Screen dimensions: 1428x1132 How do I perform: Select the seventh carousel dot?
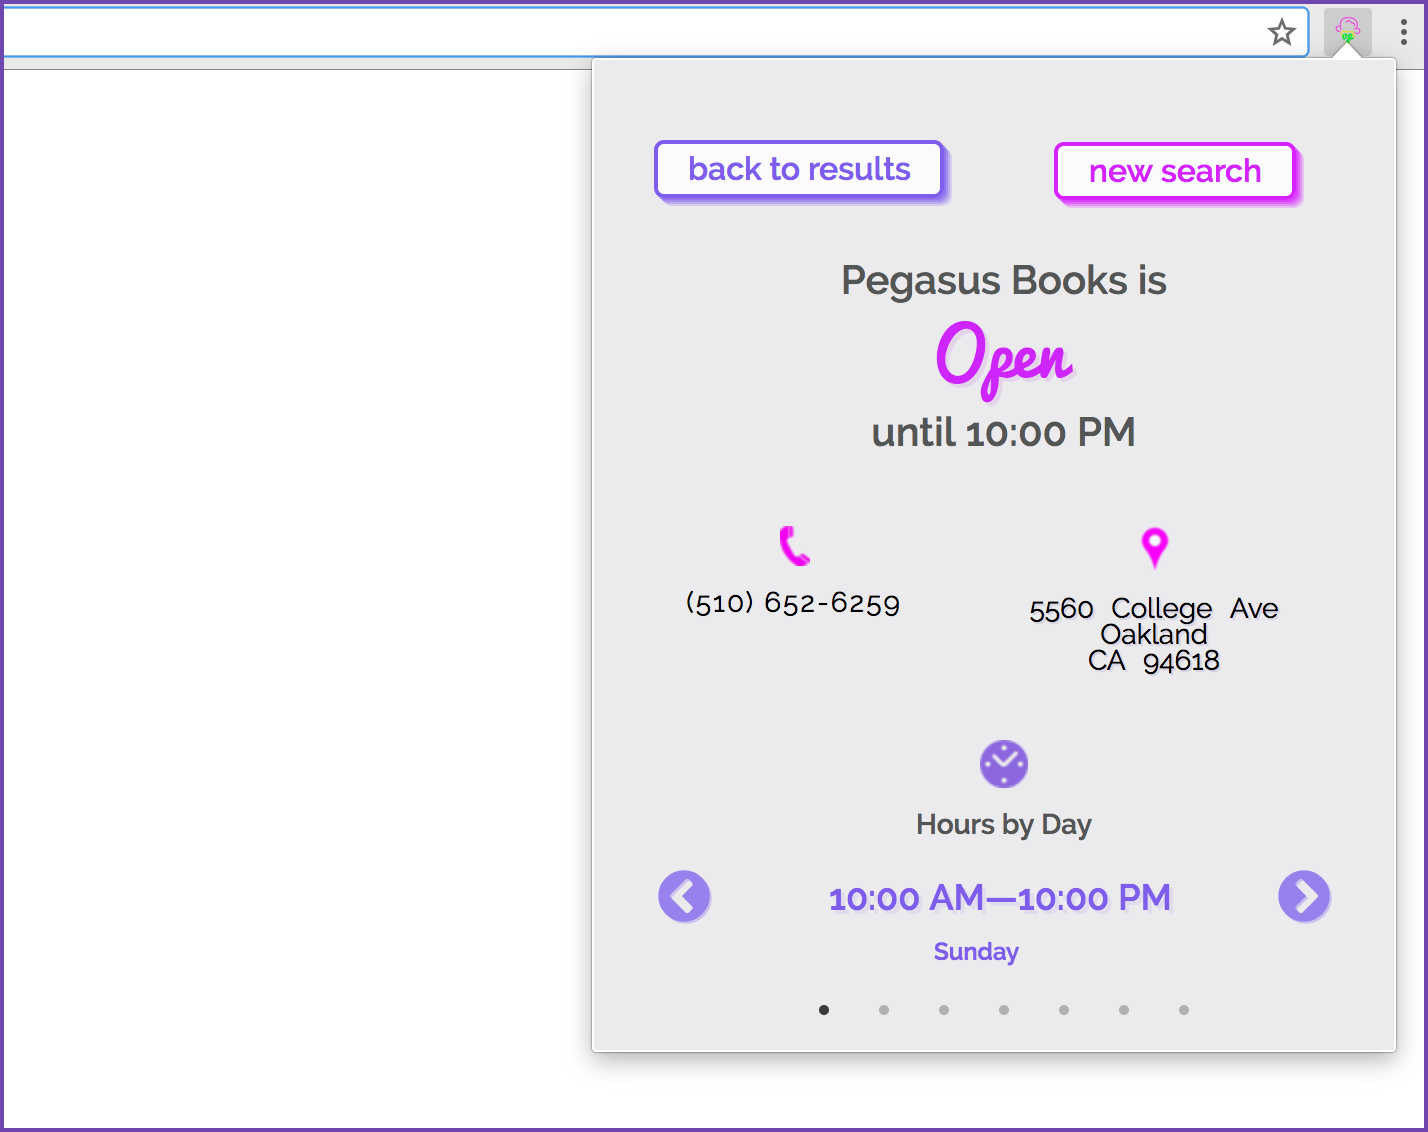tap(1184, 1010)
